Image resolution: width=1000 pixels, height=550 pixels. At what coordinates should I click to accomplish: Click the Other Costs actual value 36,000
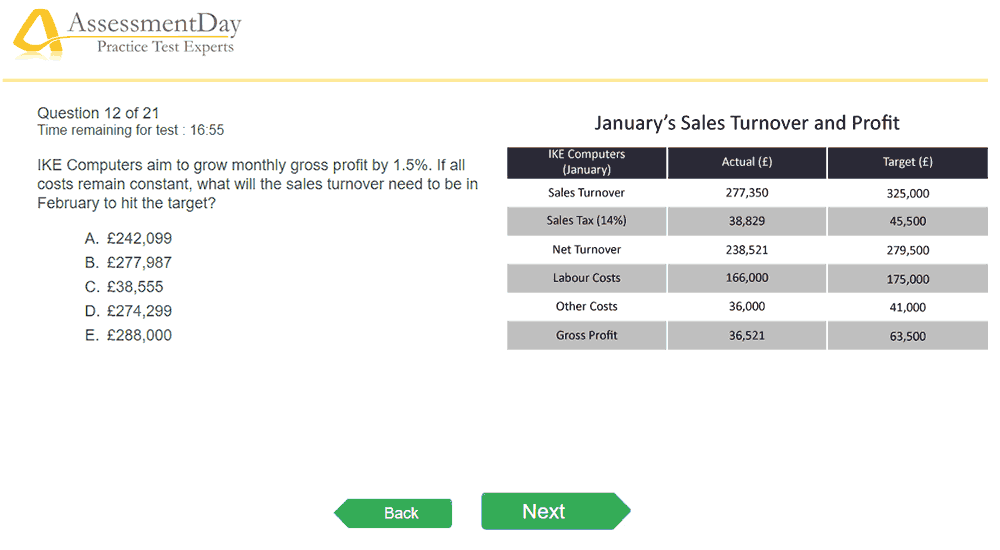(747, 307)
